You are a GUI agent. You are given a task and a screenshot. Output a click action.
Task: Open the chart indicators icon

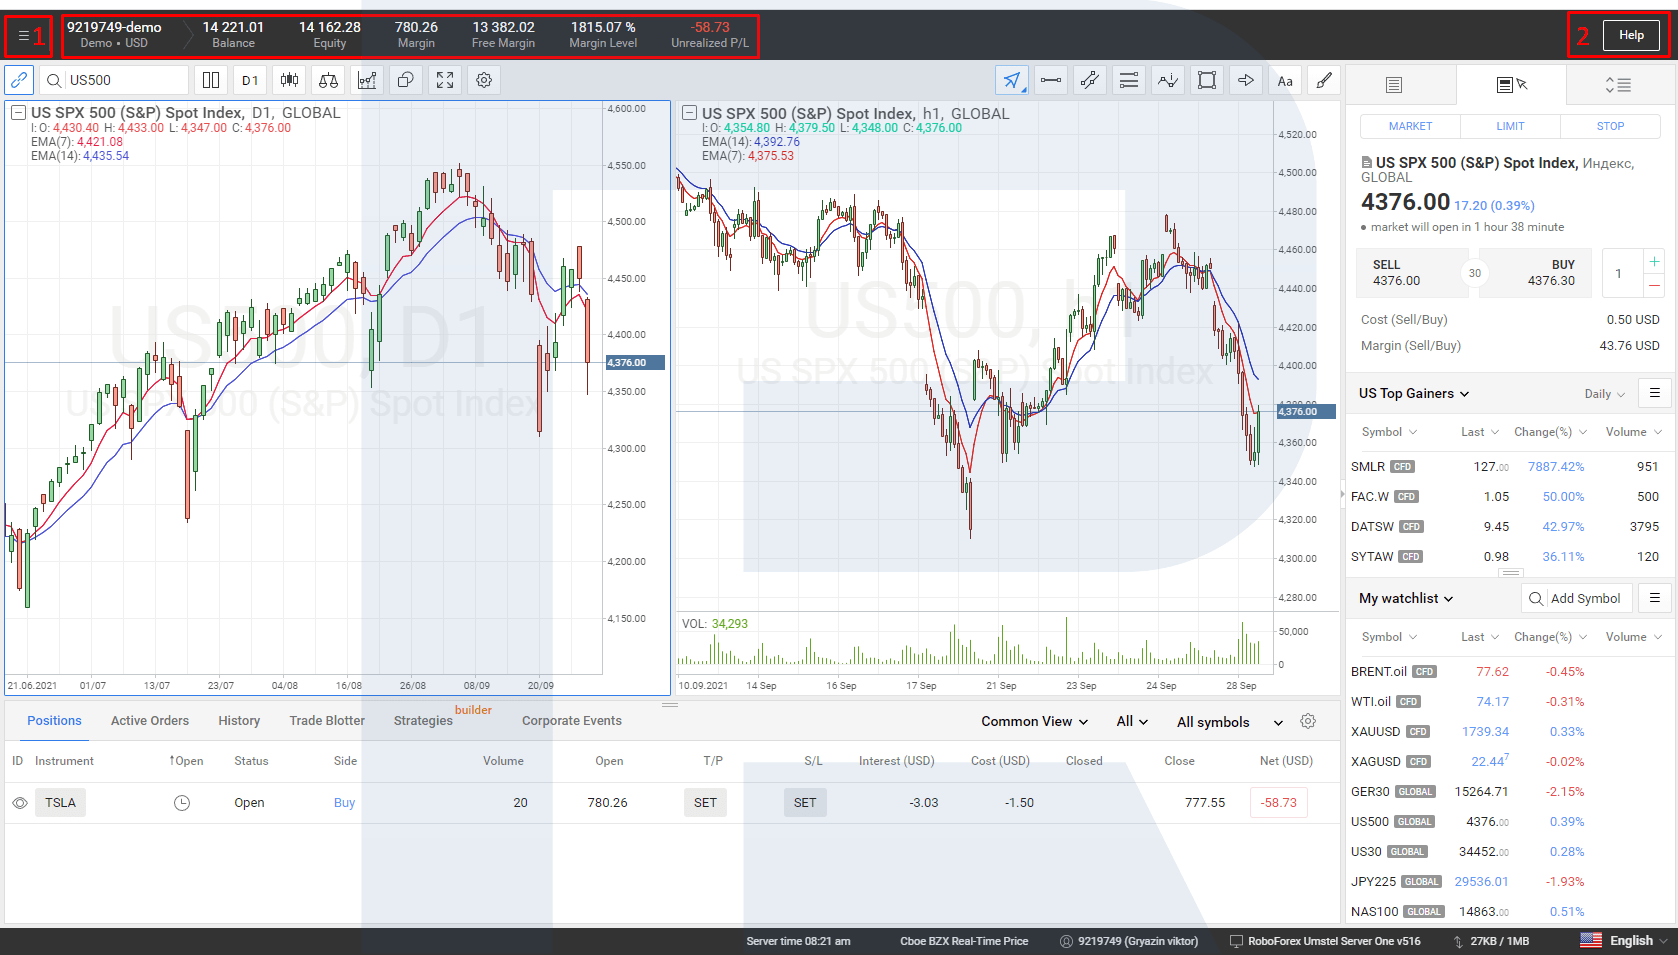click(x=367, y=80)
